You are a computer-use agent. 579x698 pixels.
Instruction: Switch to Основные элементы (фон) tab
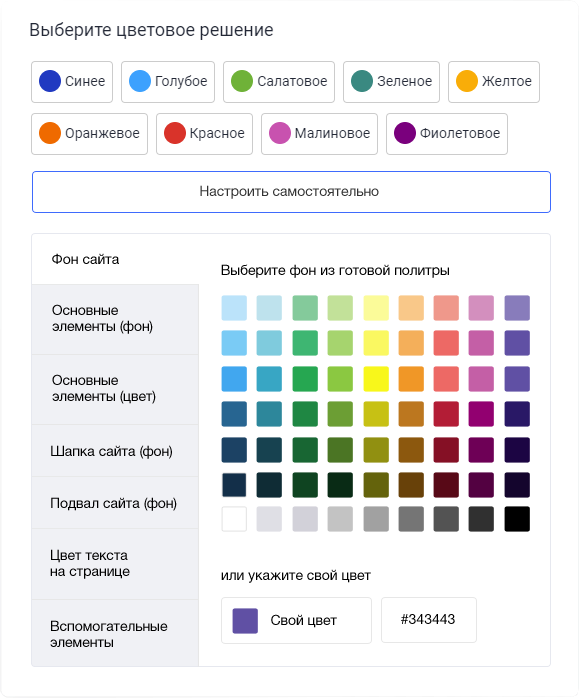(115, 319)
